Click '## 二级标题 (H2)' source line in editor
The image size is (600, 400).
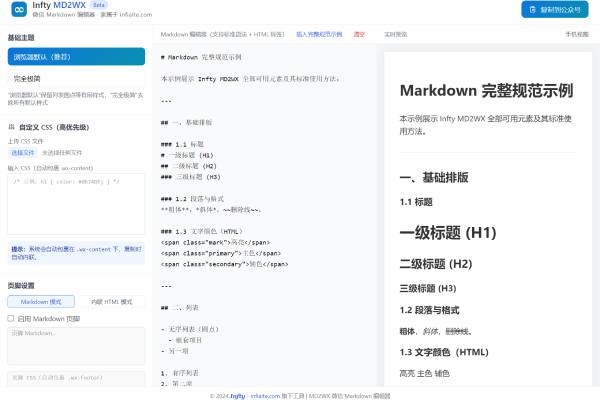point(189,166)
